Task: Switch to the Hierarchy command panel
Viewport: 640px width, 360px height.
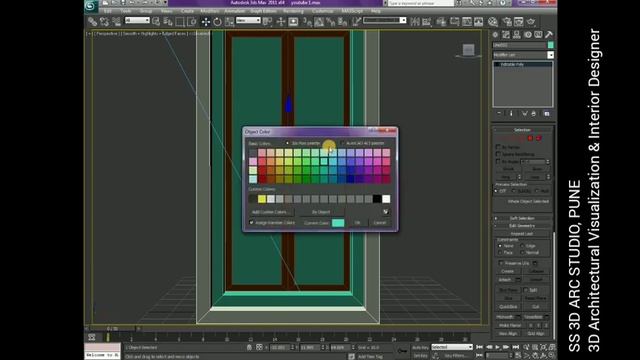Action: [517, 35]
